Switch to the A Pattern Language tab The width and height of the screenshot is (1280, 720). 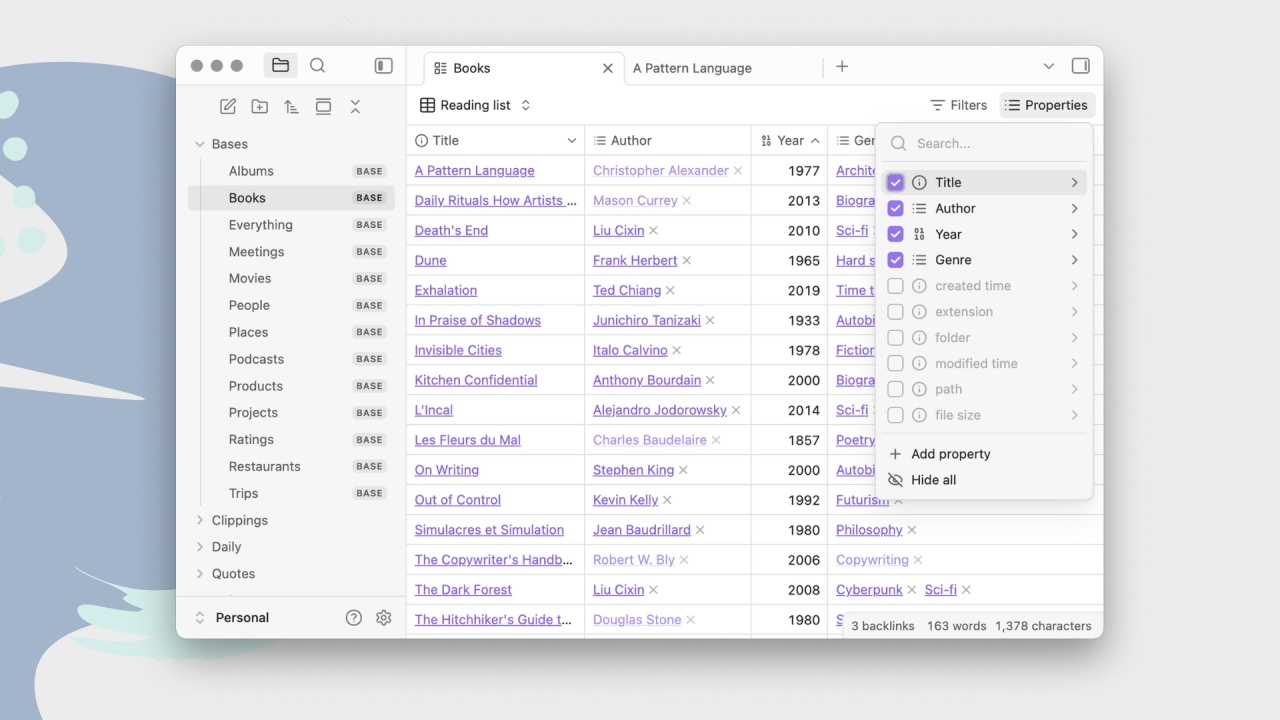692,68
